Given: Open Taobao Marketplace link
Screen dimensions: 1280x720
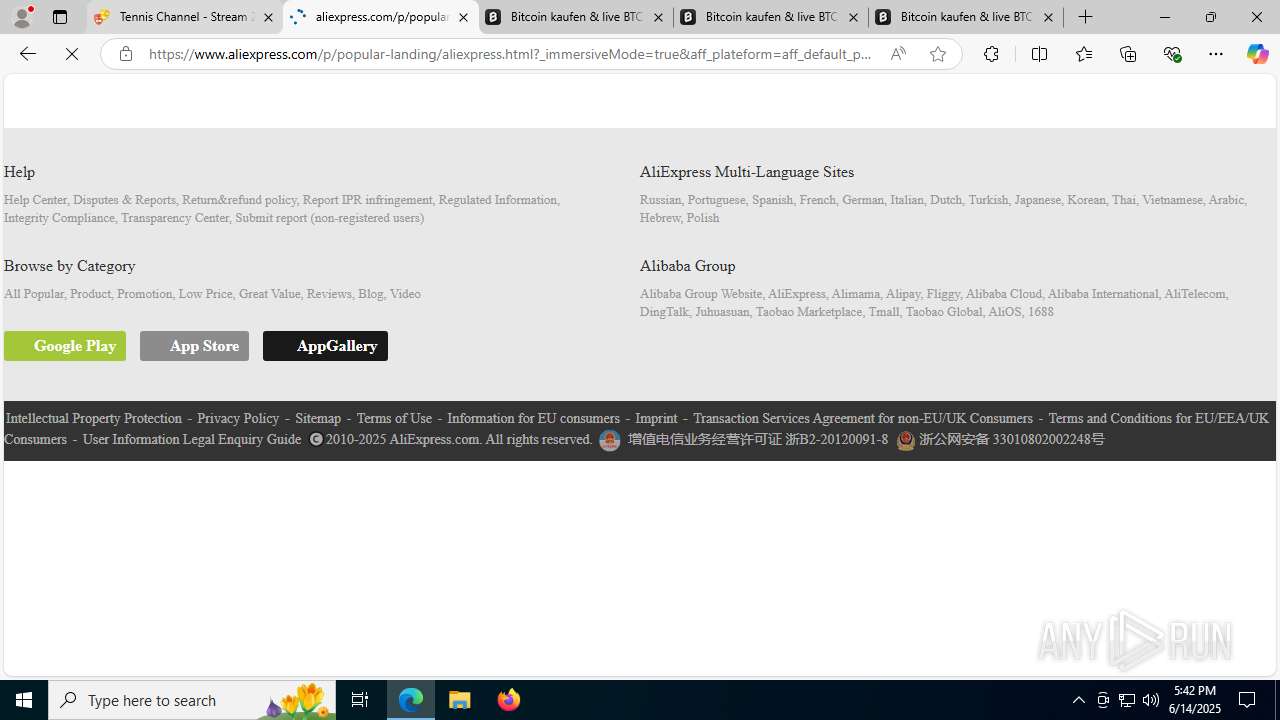Looking at the screenshot, I should click(808, 312).
